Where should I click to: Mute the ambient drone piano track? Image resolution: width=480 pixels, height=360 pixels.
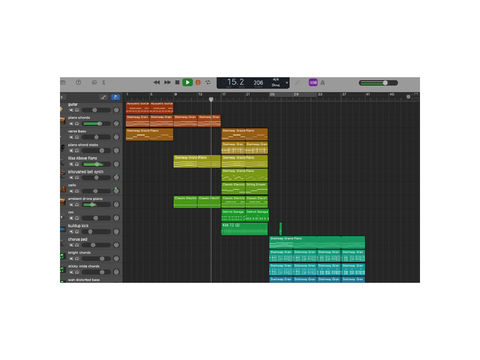(x=71, y=205)
